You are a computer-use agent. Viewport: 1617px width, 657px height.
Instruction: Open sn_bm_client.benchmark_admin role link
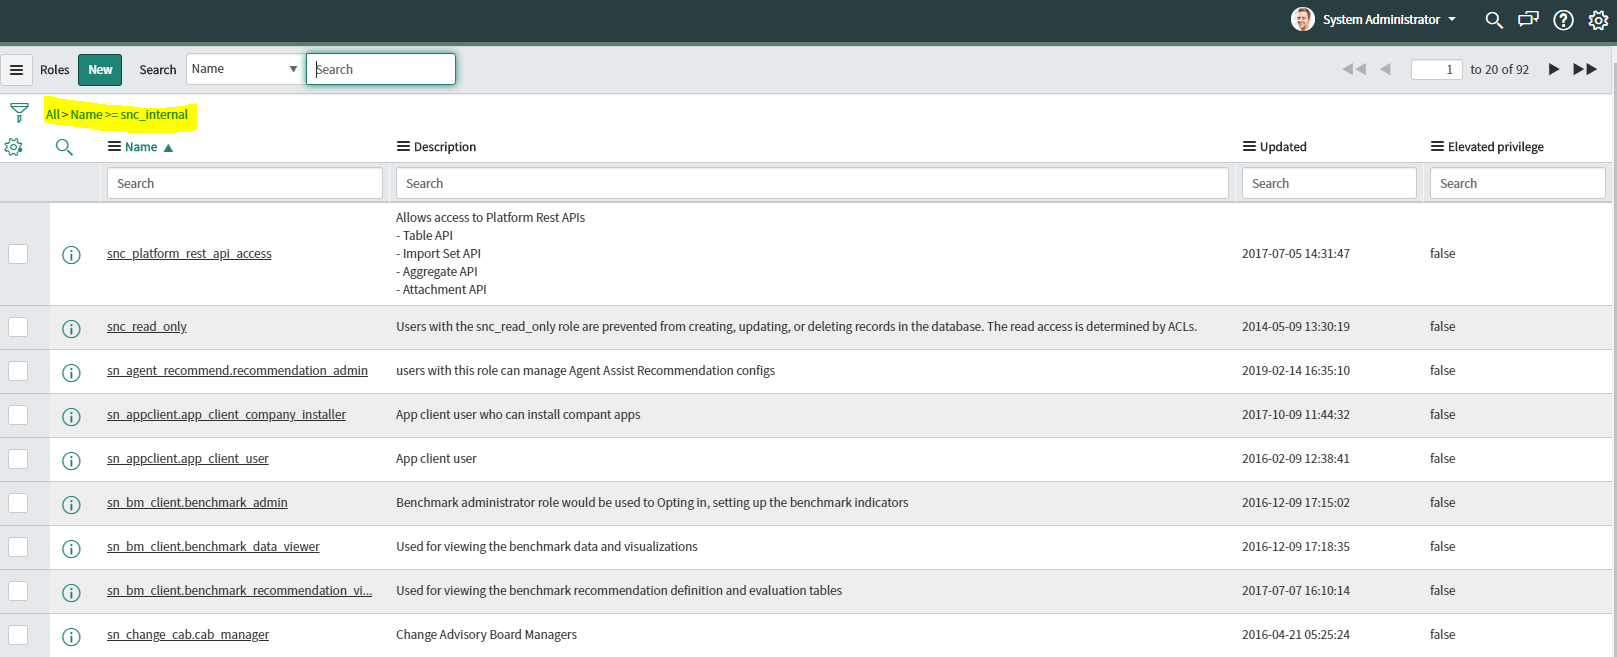(x=197, y=503)
